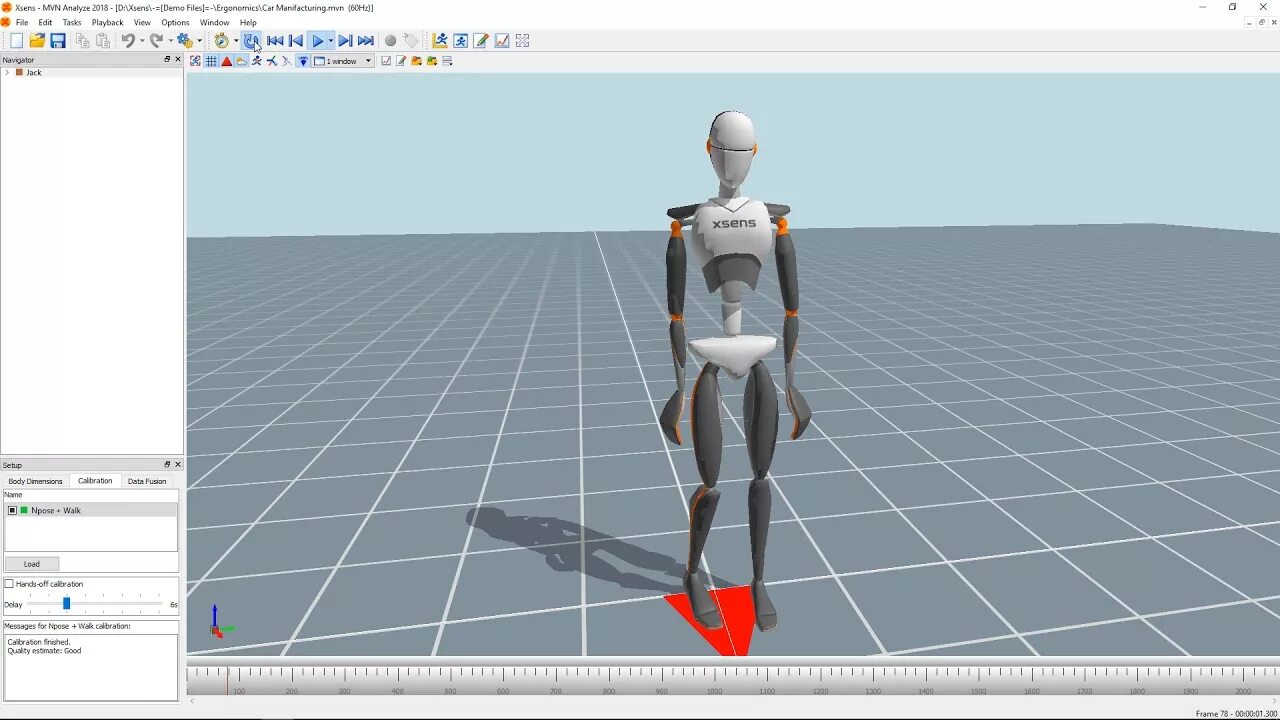
Task: Click the first viewport toolbar icon
Action: click(x=196, y=61)
